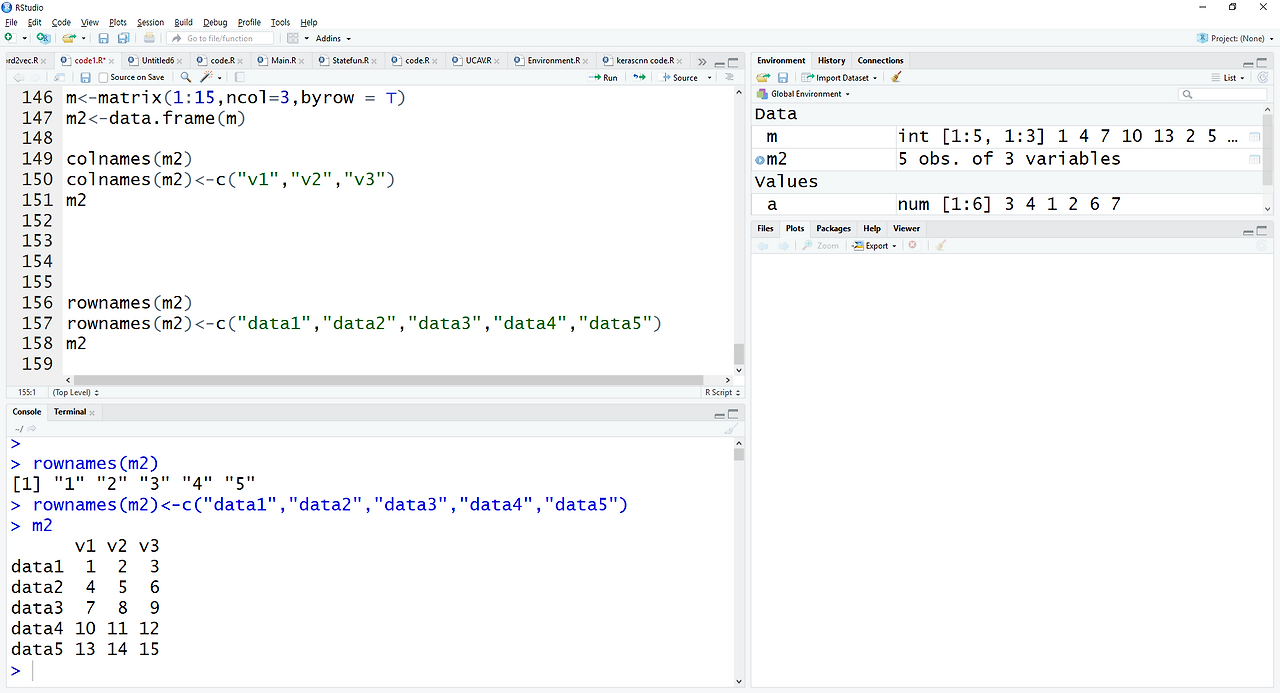
Task: Click the Run button in editor toolbar
Action: coord(604,77)
